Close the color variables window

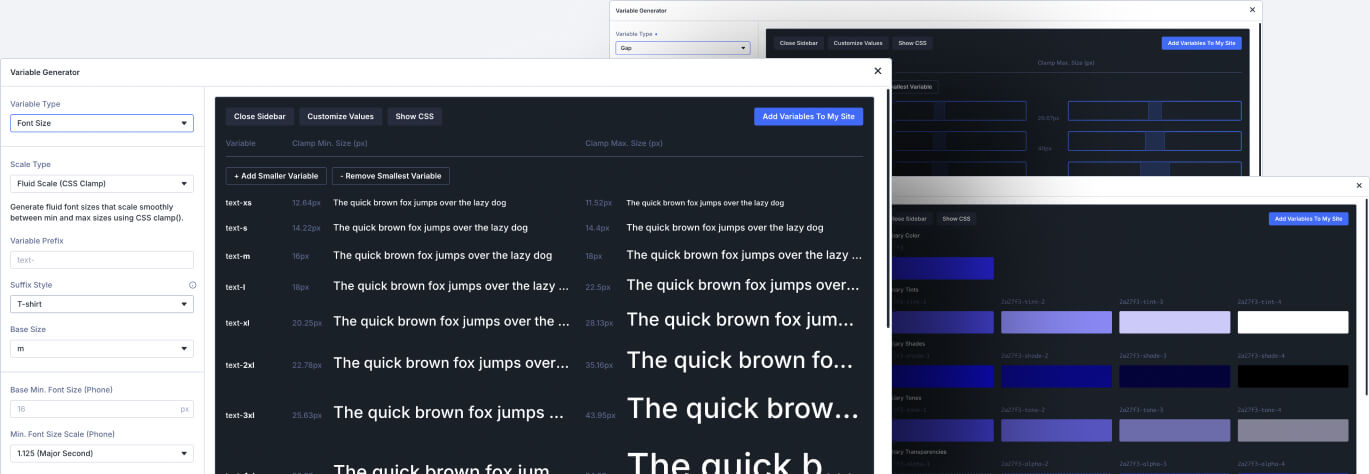[1359, 185]
